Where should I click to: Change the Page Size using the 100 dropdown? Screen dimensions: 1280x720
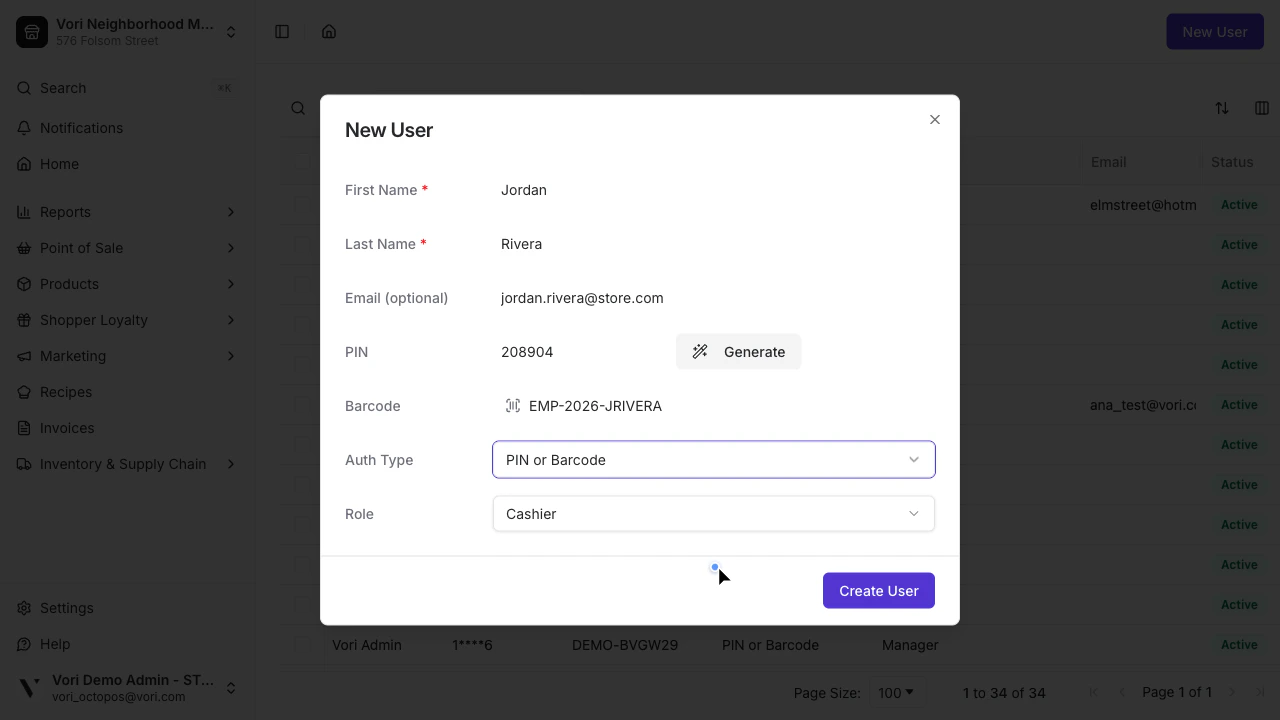coord(897,692)
